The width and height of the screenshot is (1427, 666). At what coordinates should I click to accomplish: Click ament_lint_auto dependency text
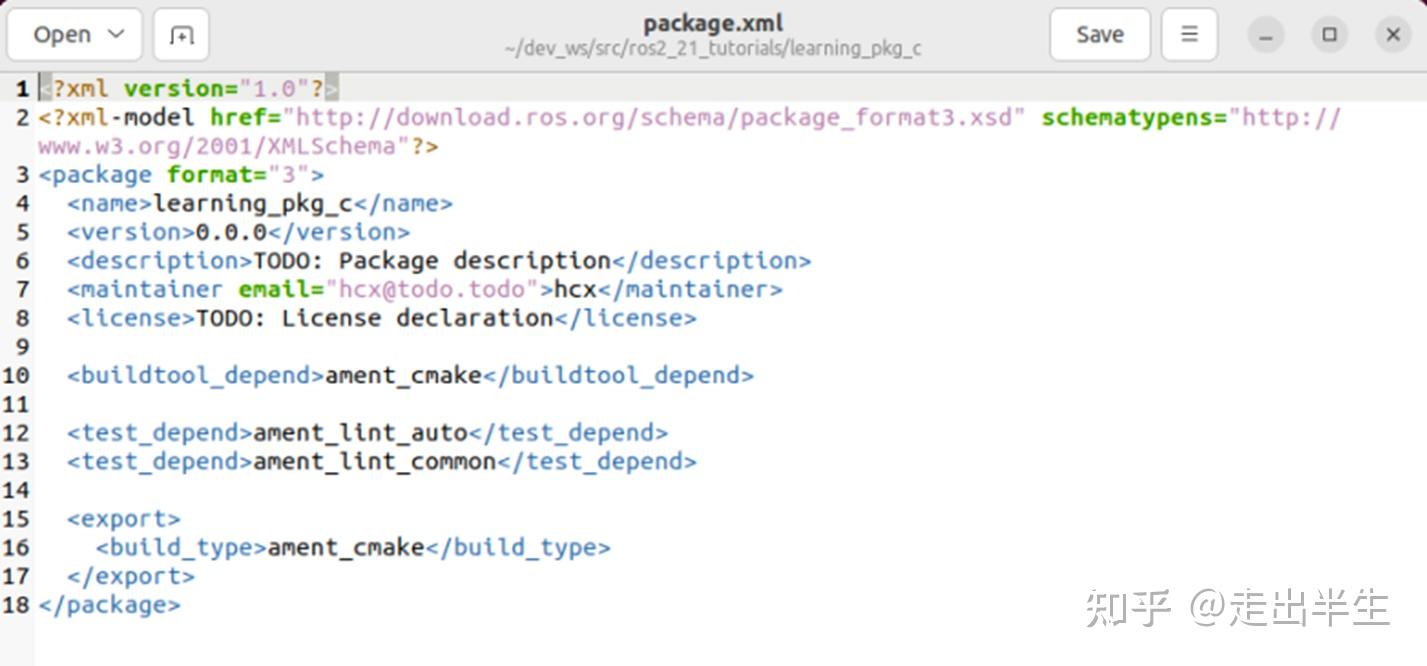click(x=360, y=433)
